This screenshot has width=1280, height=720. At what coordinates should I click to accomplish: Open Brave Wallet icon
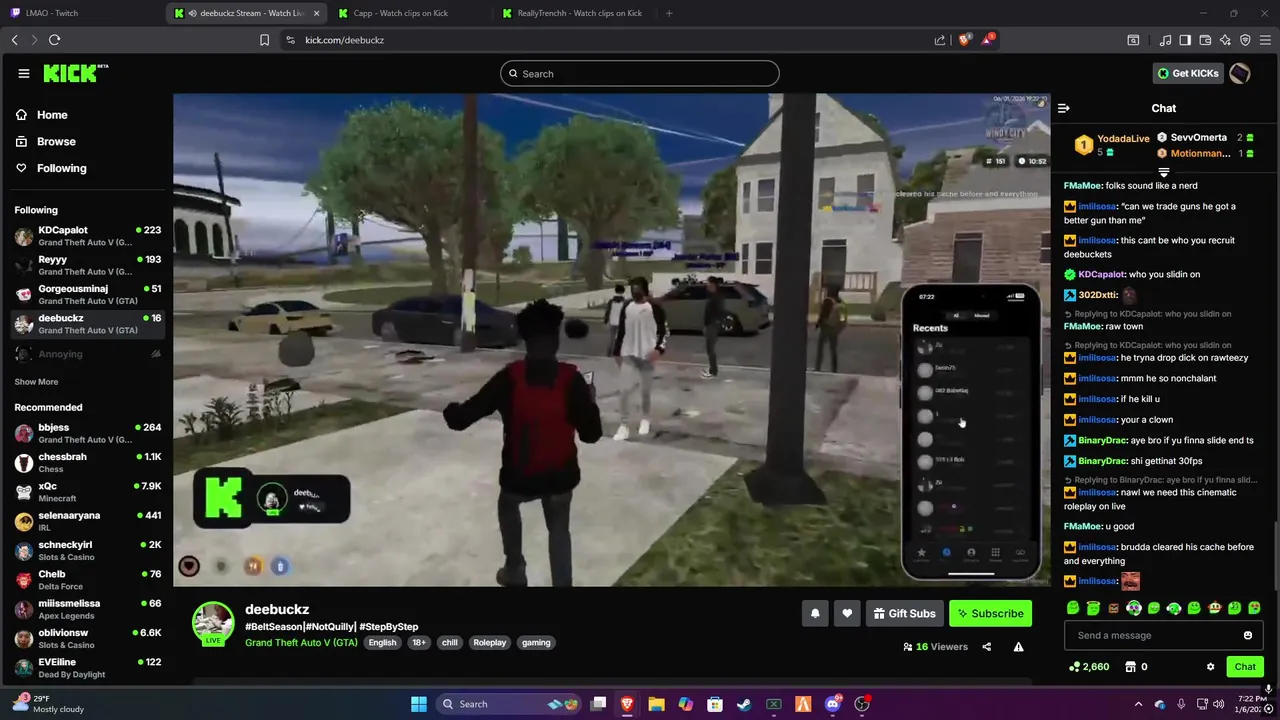click(x=1205, y=40)
